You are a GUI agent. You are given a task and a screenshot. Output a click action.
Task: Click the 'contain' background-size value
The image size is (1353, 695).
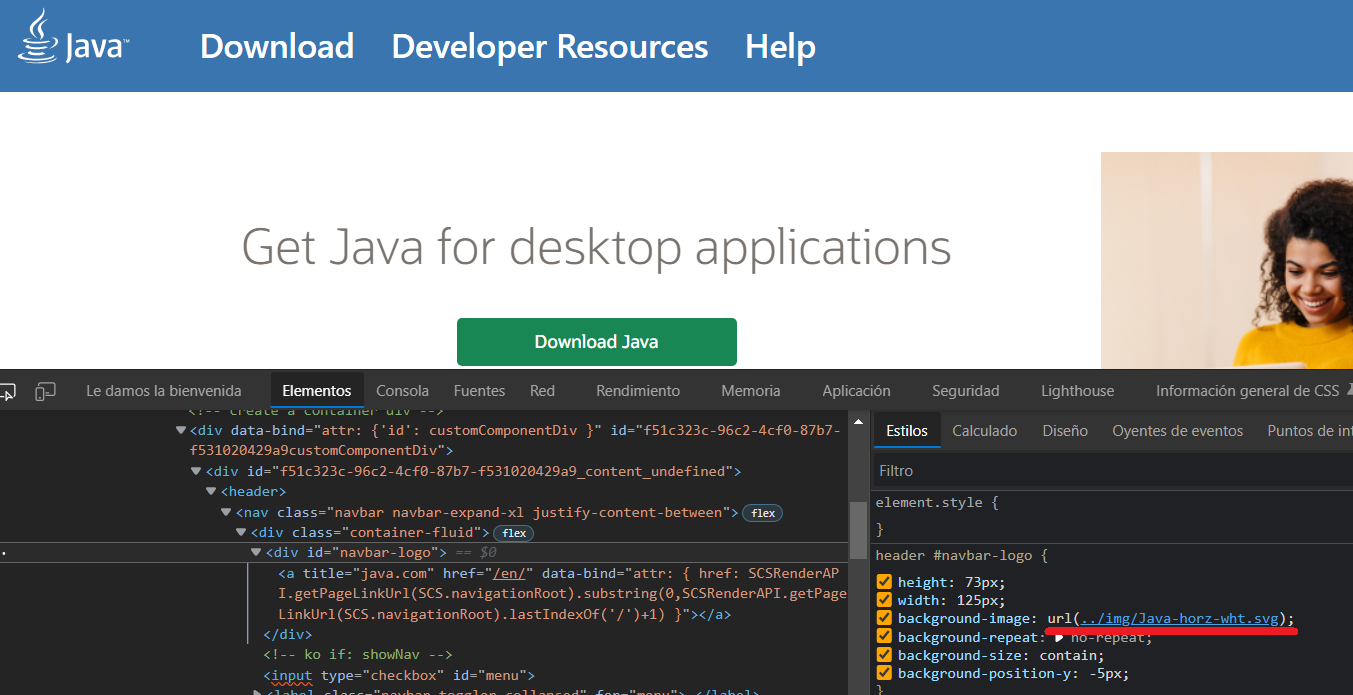[x=1067, y=656]
